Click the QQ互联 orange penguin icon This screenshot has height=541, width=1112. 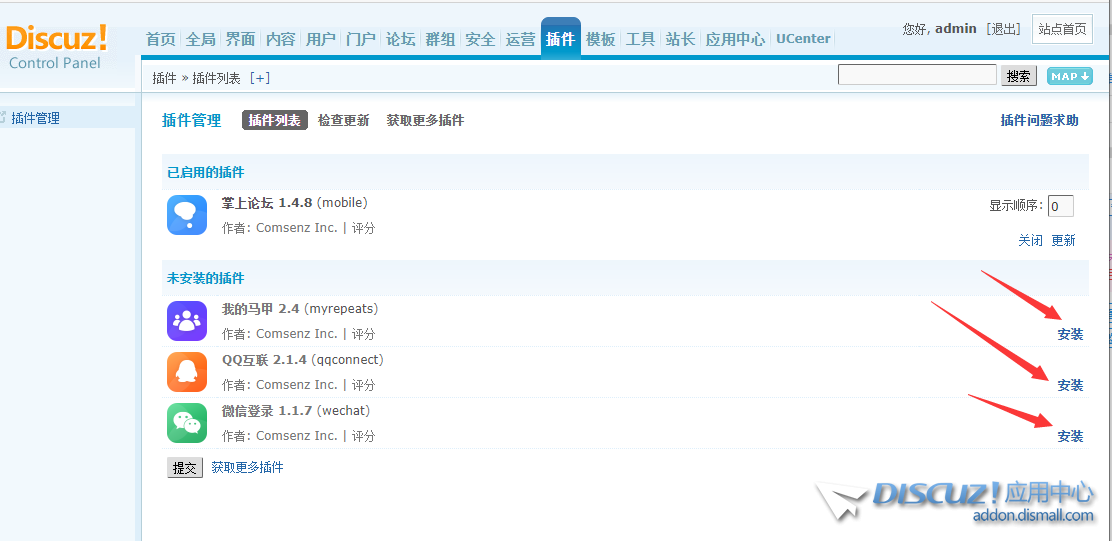coord(187,372)
